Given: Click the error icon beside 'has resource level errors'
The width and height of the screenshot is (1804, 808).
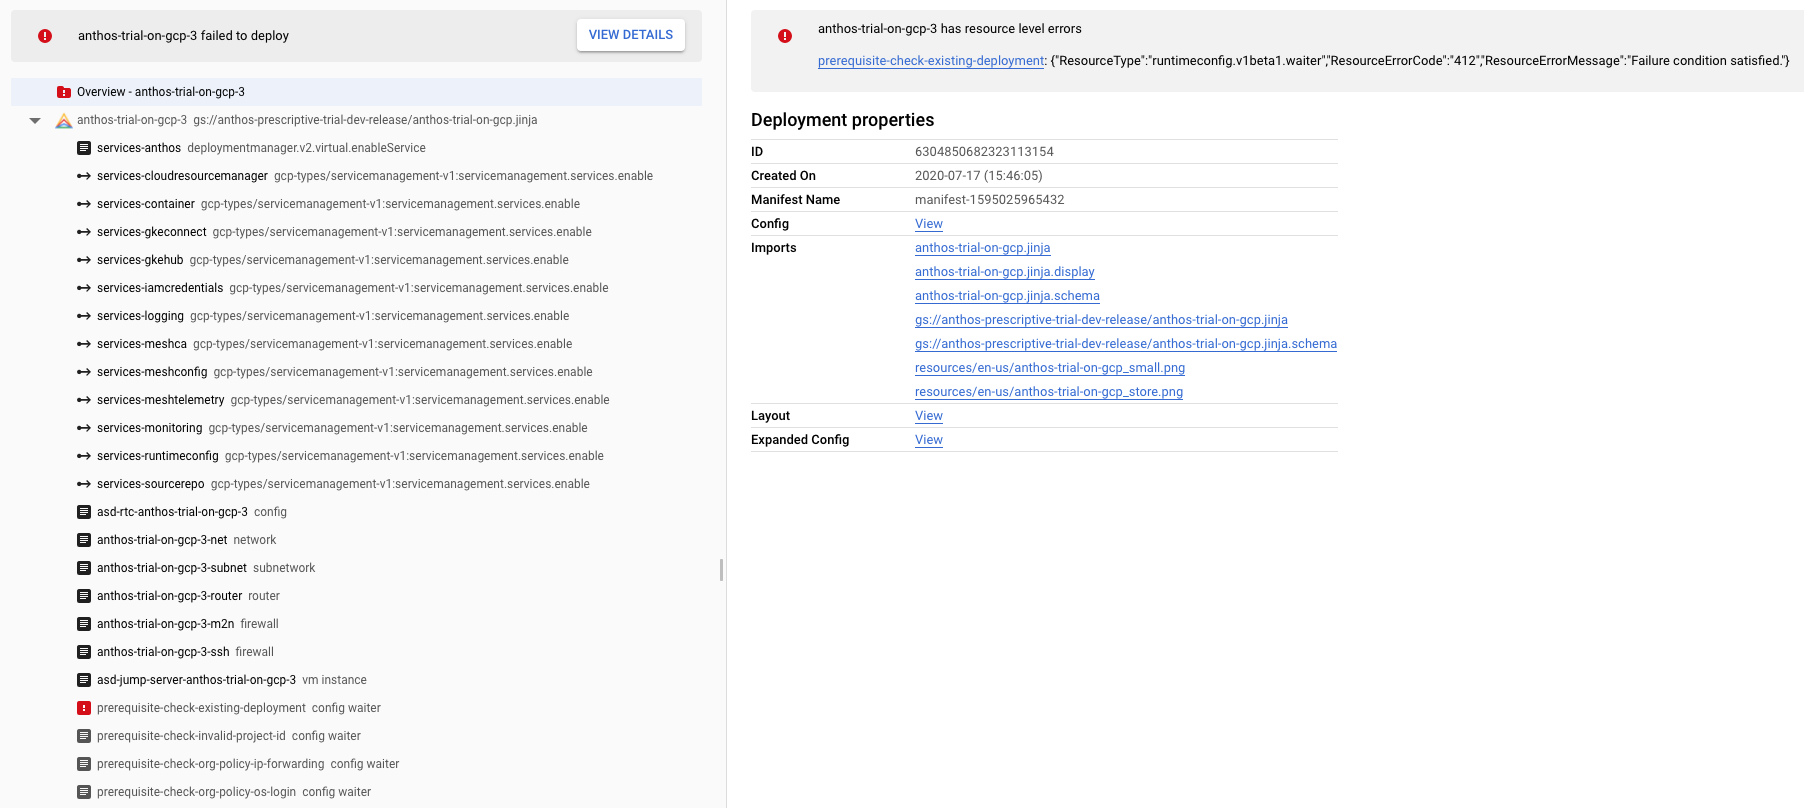Looking at the screenshot, I should (x=785, y=36).
